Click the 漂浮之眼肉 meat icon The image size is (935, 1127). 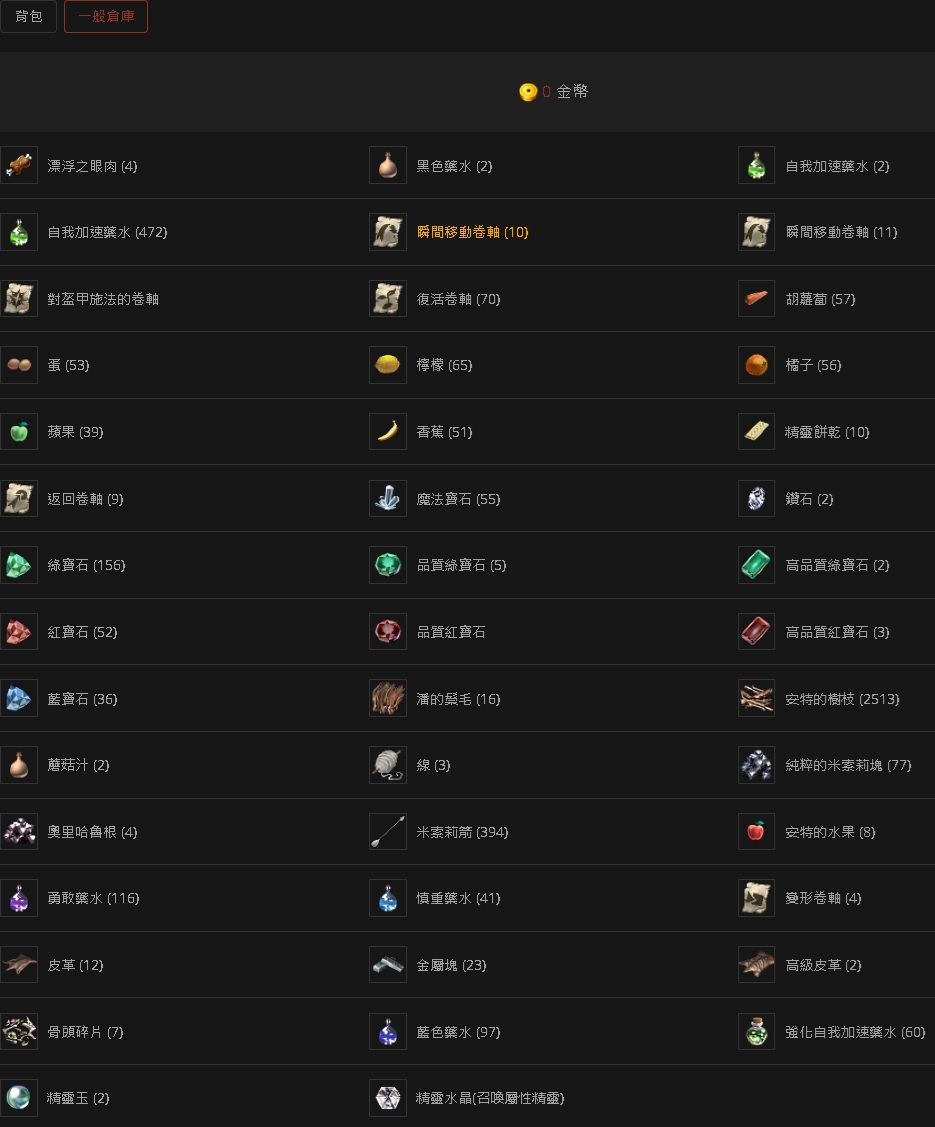pyautogui.click(x=19, y=165)
